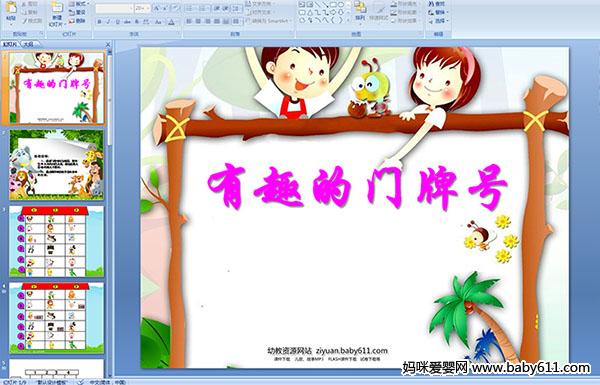
Task: Select slide 3 thumbnail with red roof
Action: [x=57, y=241]
